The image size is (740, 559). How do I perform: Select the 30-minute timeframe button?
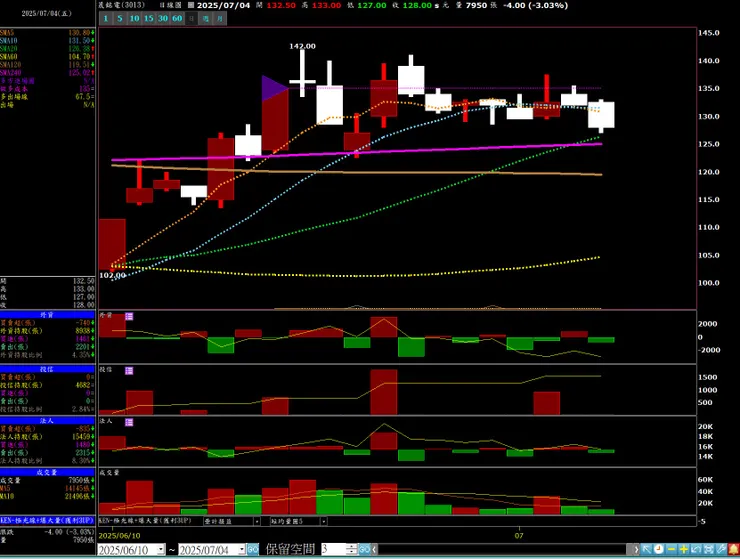[x=163, y=18]
